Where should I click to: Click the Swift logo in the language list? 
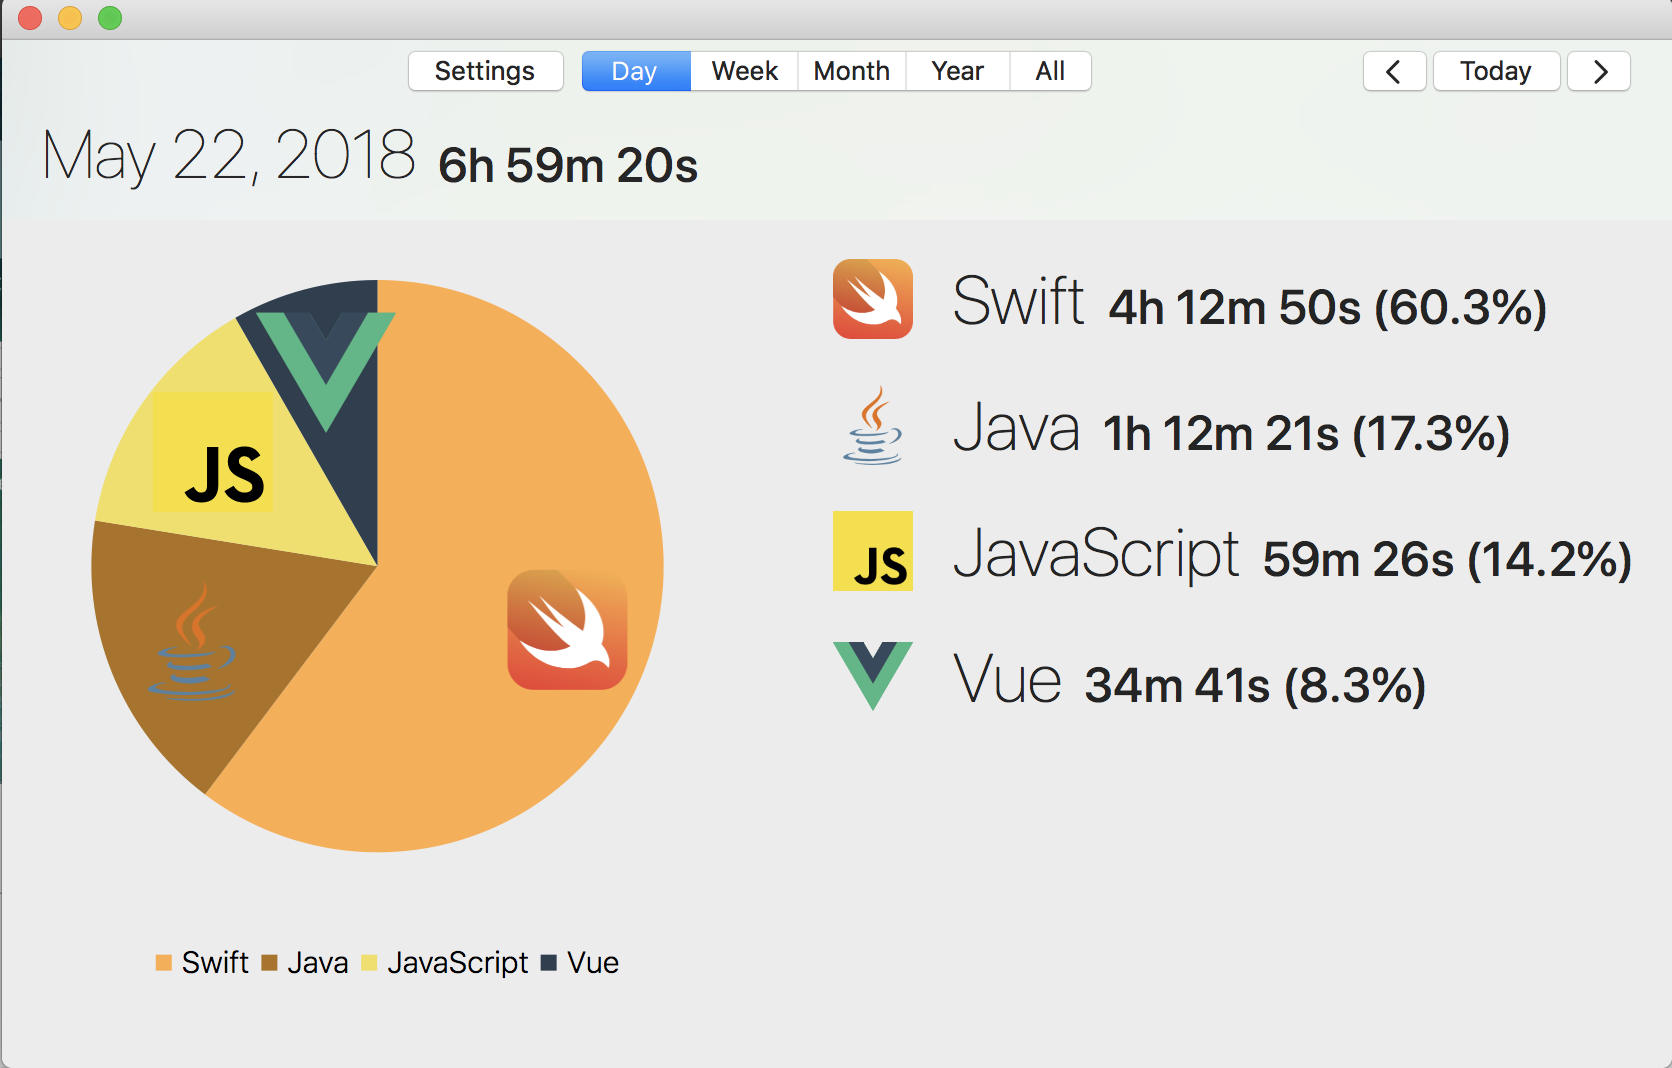coord(873,299)
